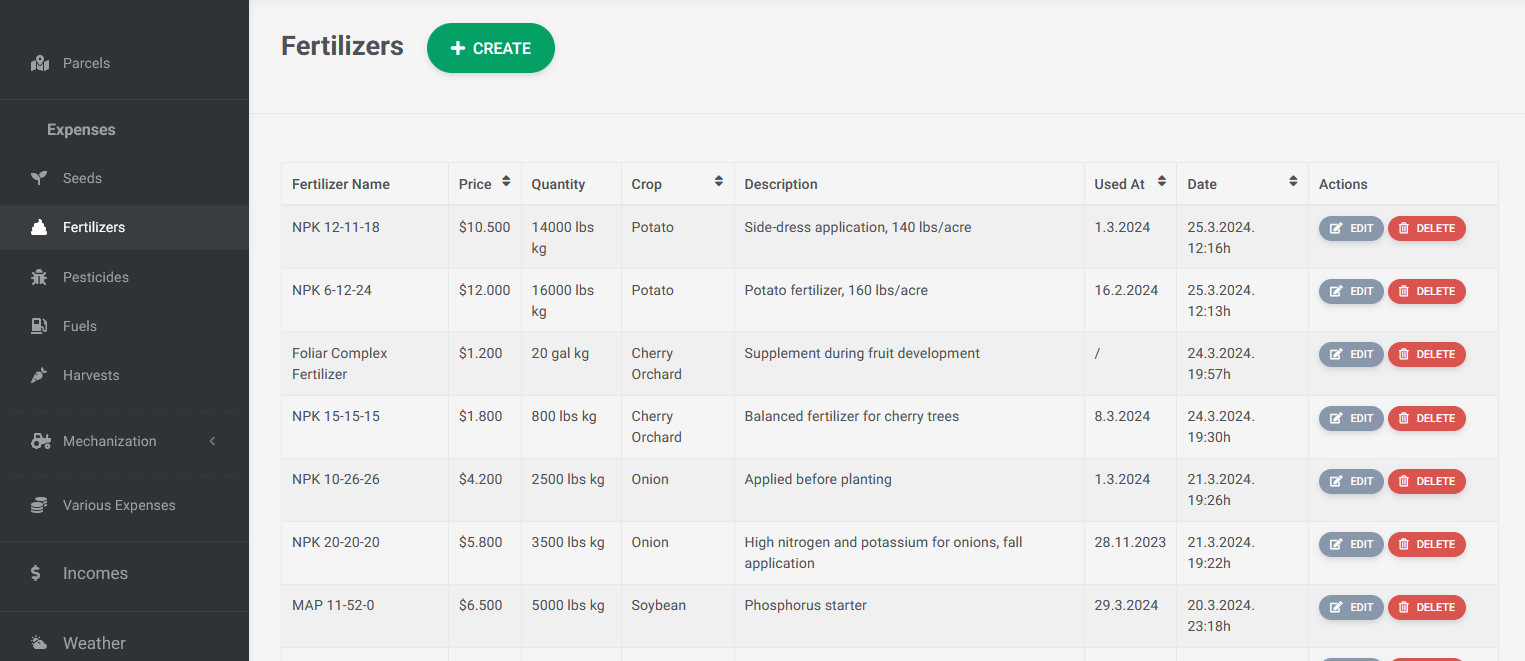
Task: Expand the Mechanization submenu chevron
Action: click(x=212, y=441)
